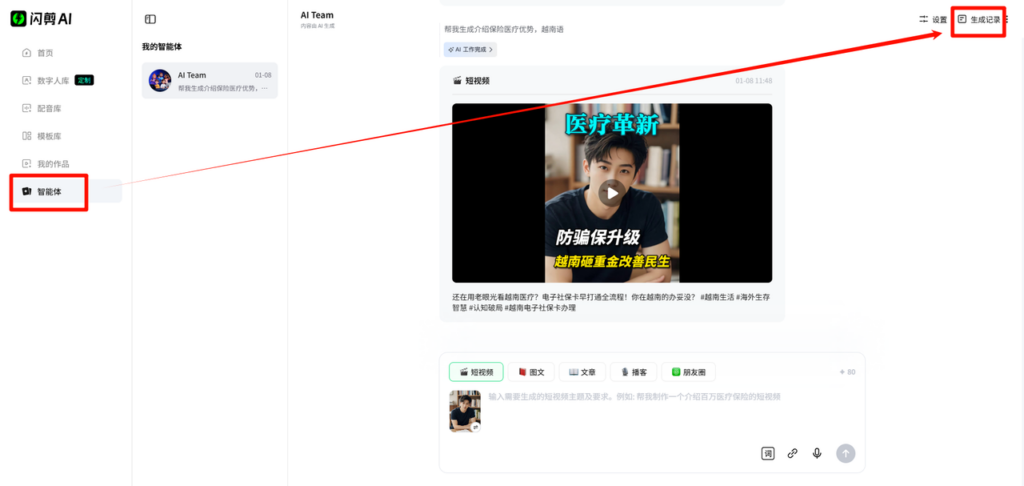The image size is (1024, 486).
Task: Open 设置 settings at top right
Action: 932,19
